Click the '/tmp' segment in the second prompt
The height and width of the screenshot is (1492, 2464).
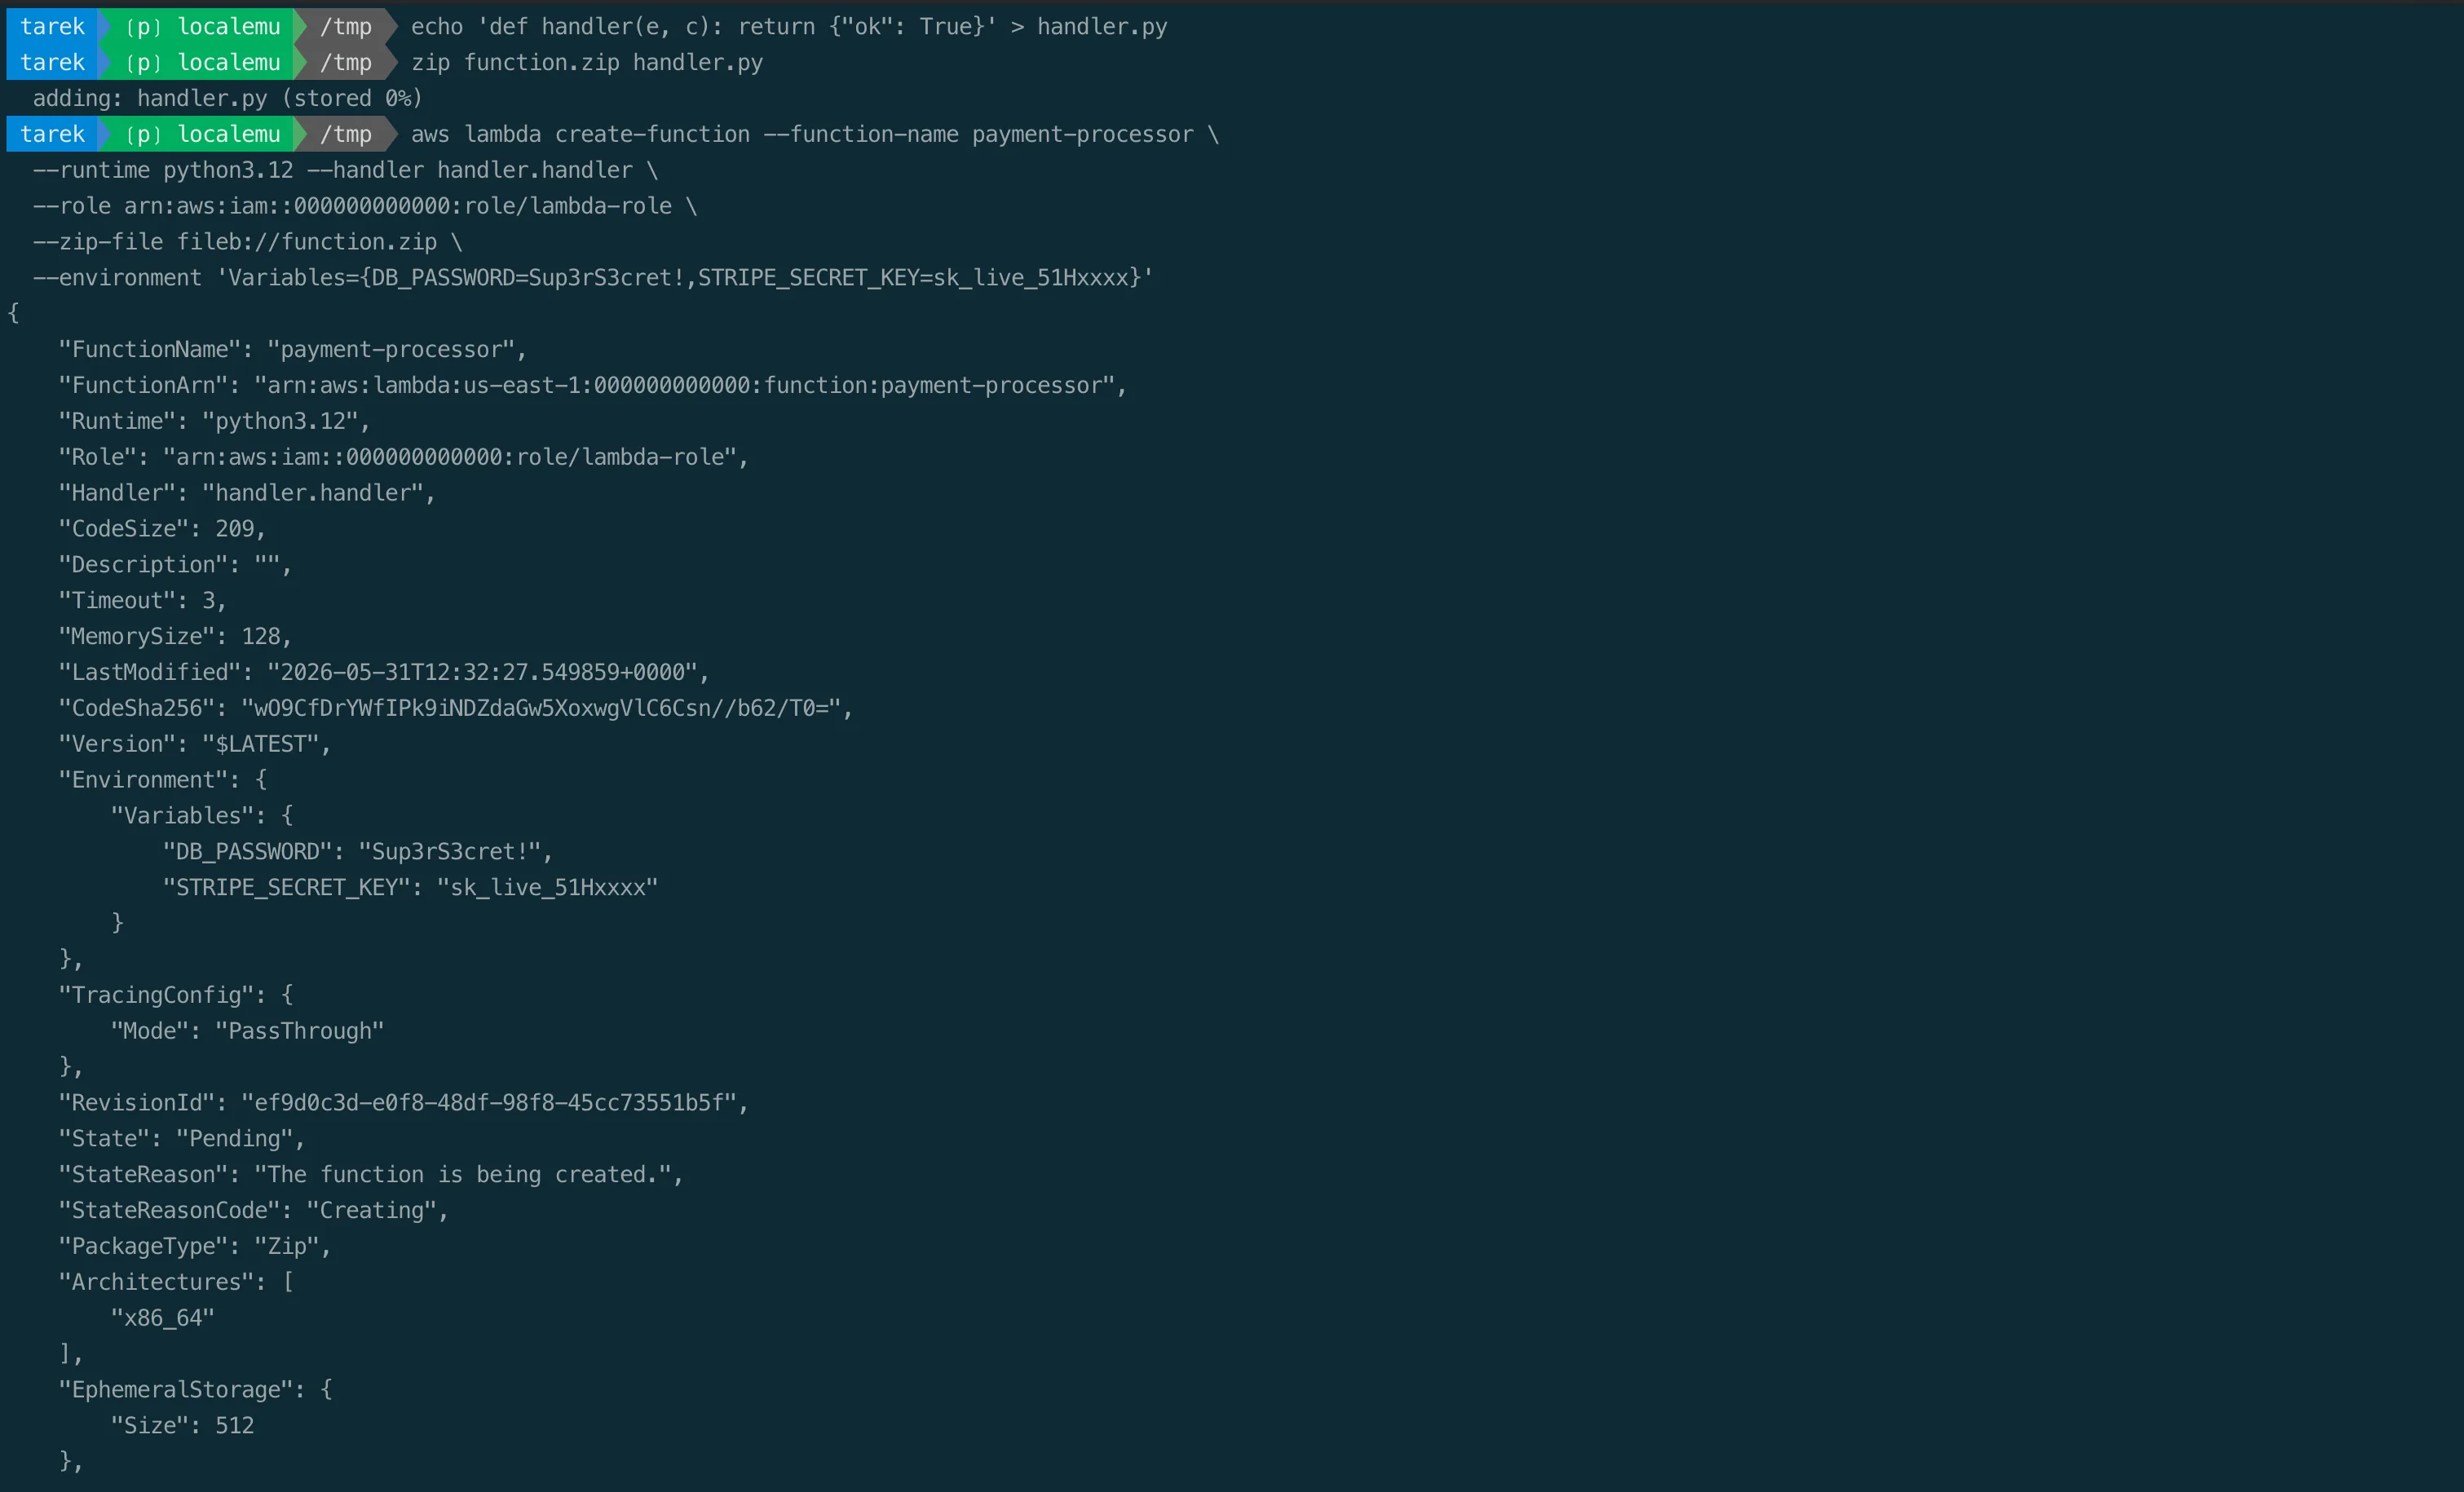[x=346, y=63]
